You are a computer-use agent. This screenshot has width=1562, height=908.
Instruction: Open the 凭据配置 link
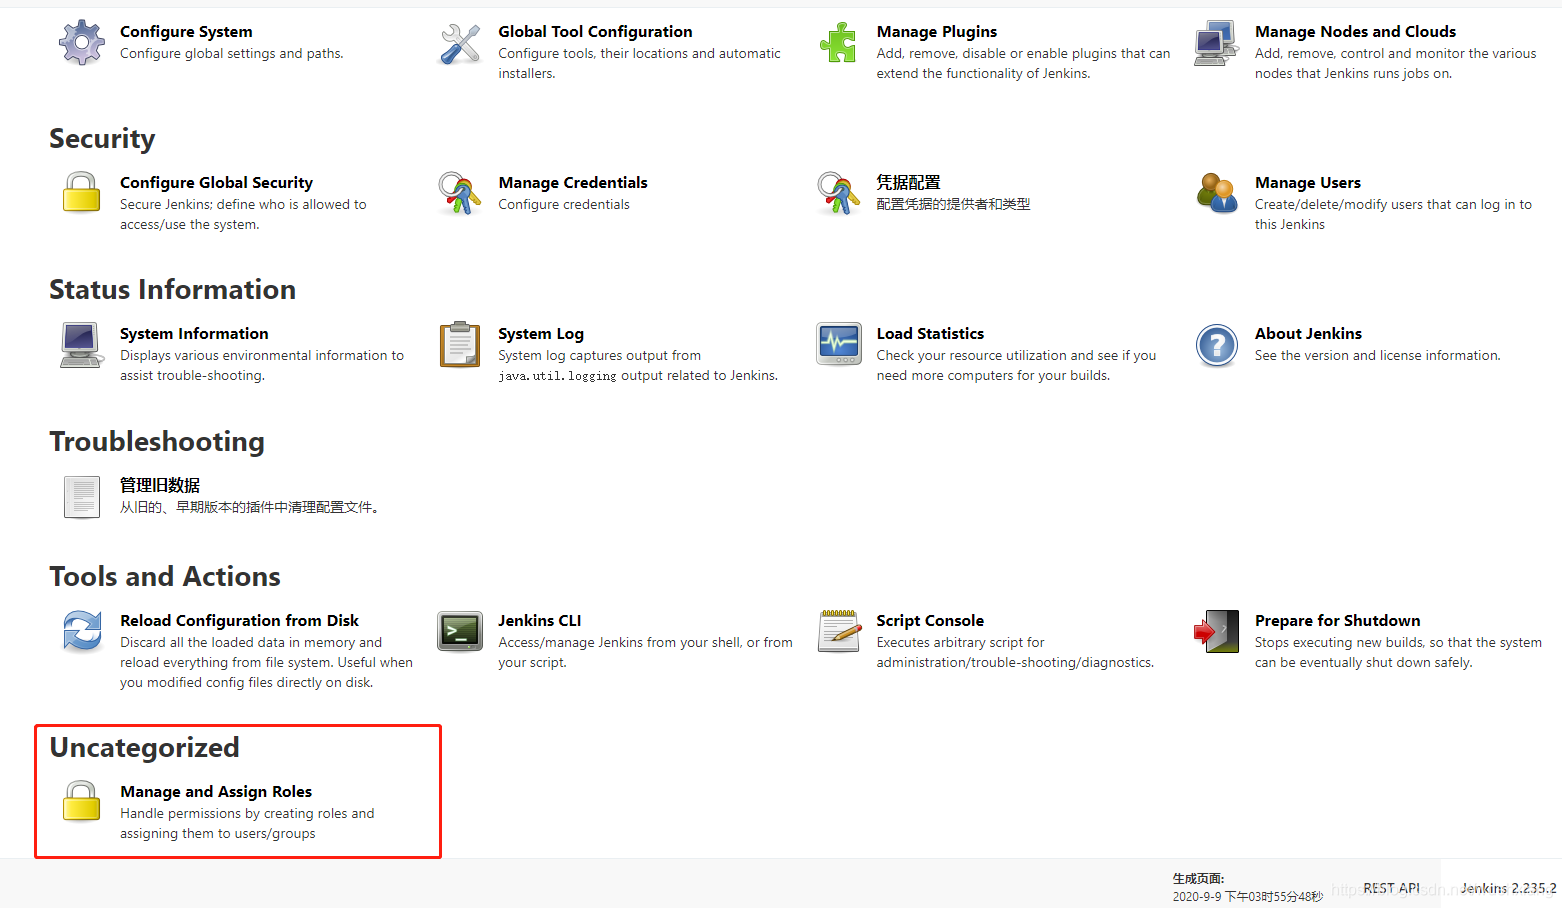908,183
